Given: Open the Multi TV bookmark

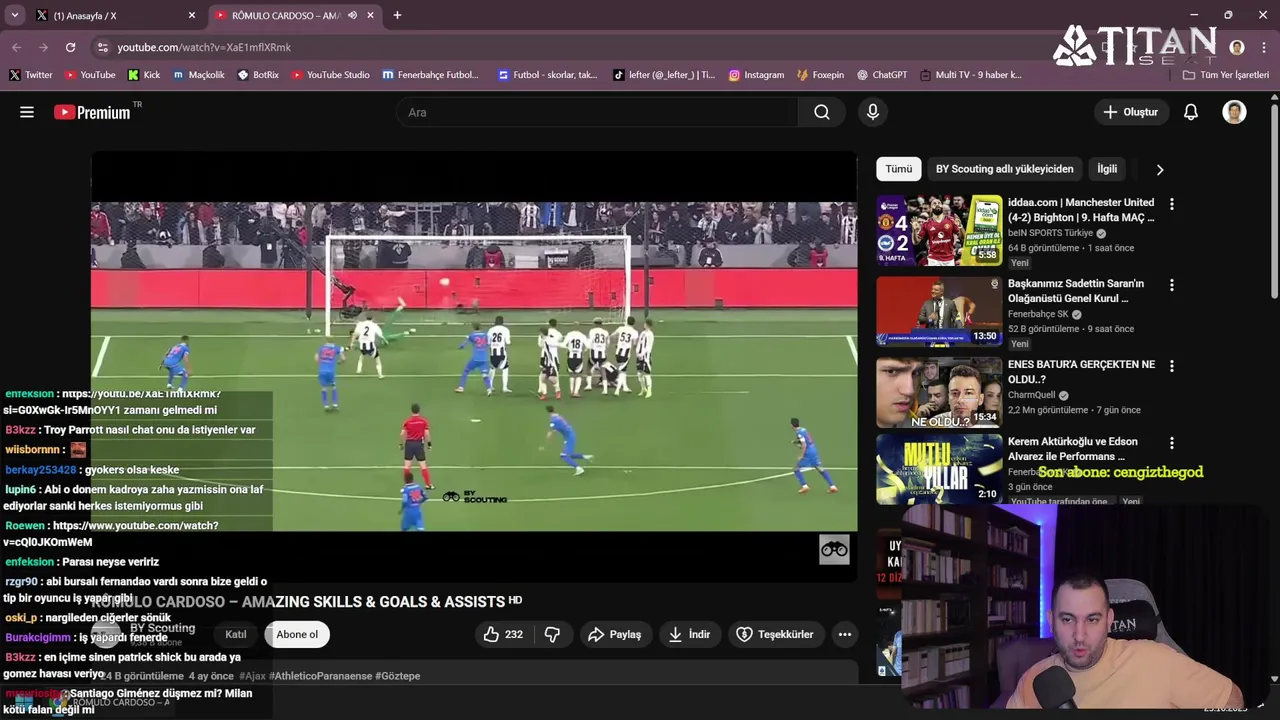Looking at the screenshot, I should (971, 75).
